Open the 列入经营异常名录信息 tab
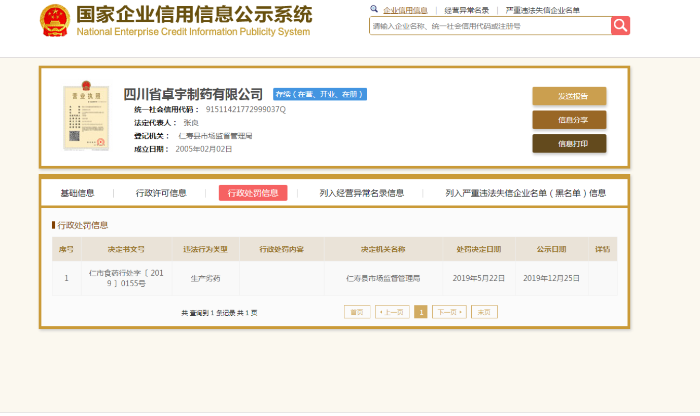Screen dimensions: 700x416 362,193
